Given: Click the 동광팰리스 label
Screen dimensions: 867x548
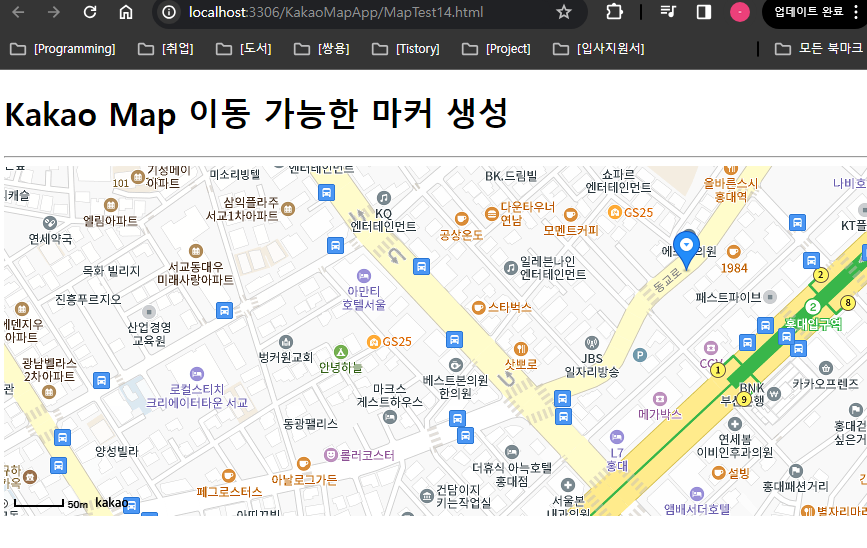Looking at the screenshot, I should coord(310,424).
